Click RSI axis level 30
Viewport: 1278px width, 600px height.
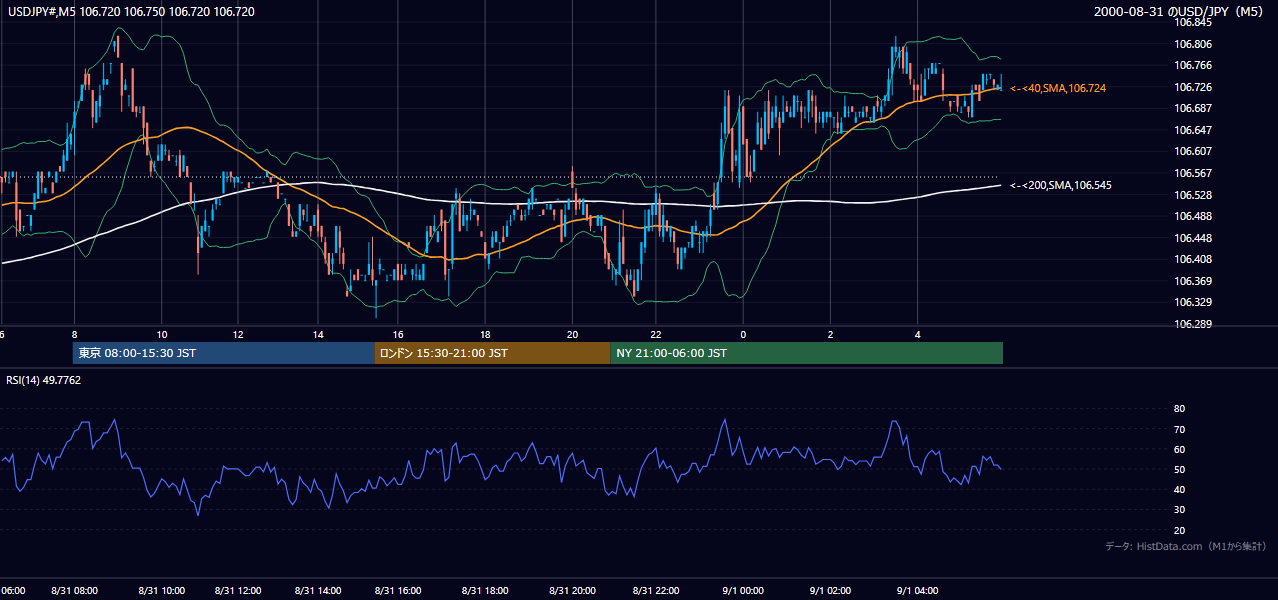click(x=1180, y=510)
